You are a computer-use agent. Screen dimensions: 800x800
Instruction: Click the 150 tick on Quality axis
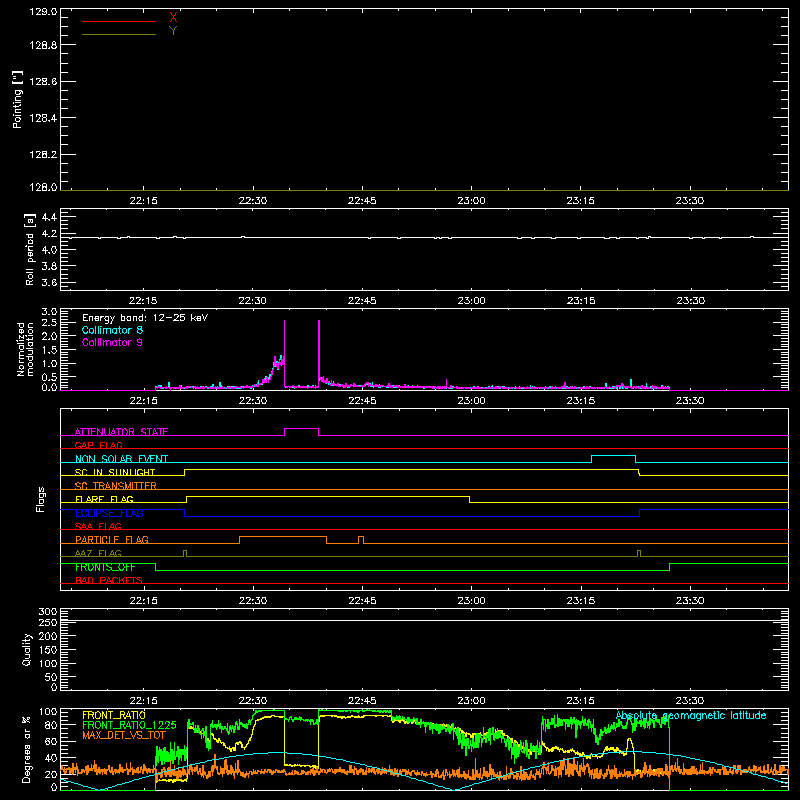point(48,650)
